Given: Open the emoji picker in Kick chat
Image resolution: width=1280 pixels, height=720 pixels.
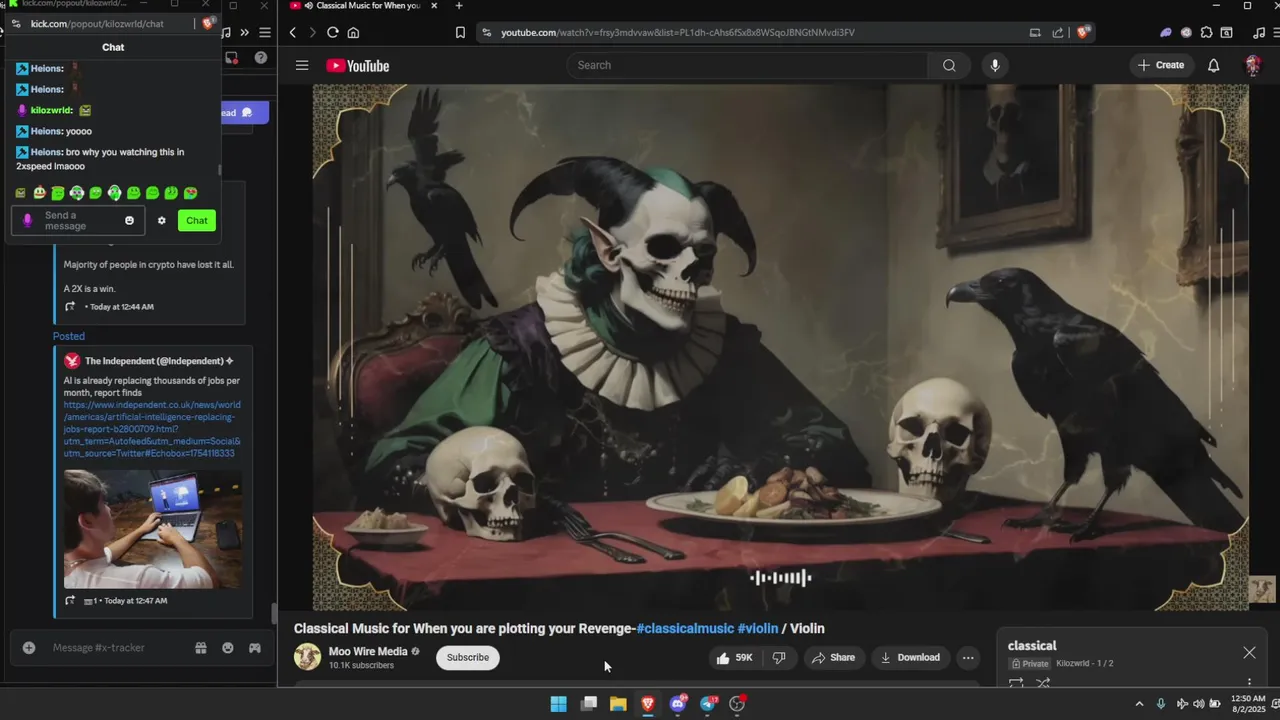Looking at the screenshot, I should 129,221.
